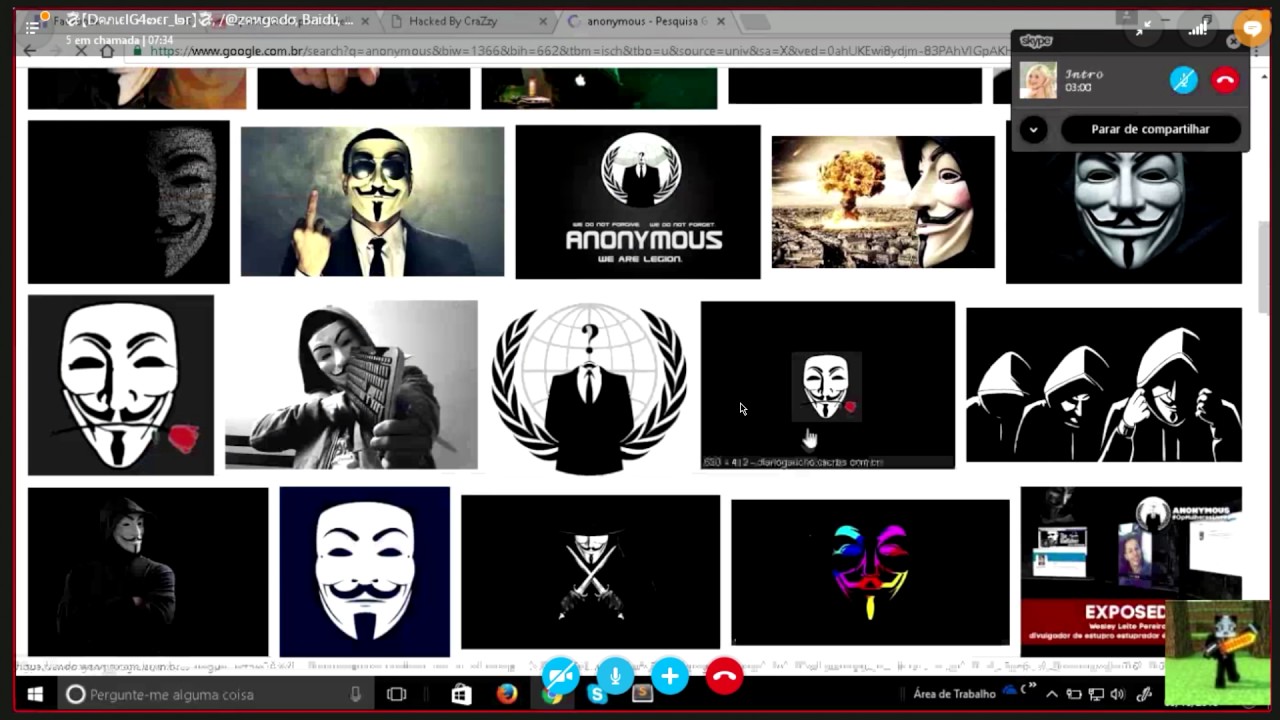Click Cortana search box Pergunte-me alguma coisa
The height and width of the screenshot is (720, 1280).
(x=215, y=694)
